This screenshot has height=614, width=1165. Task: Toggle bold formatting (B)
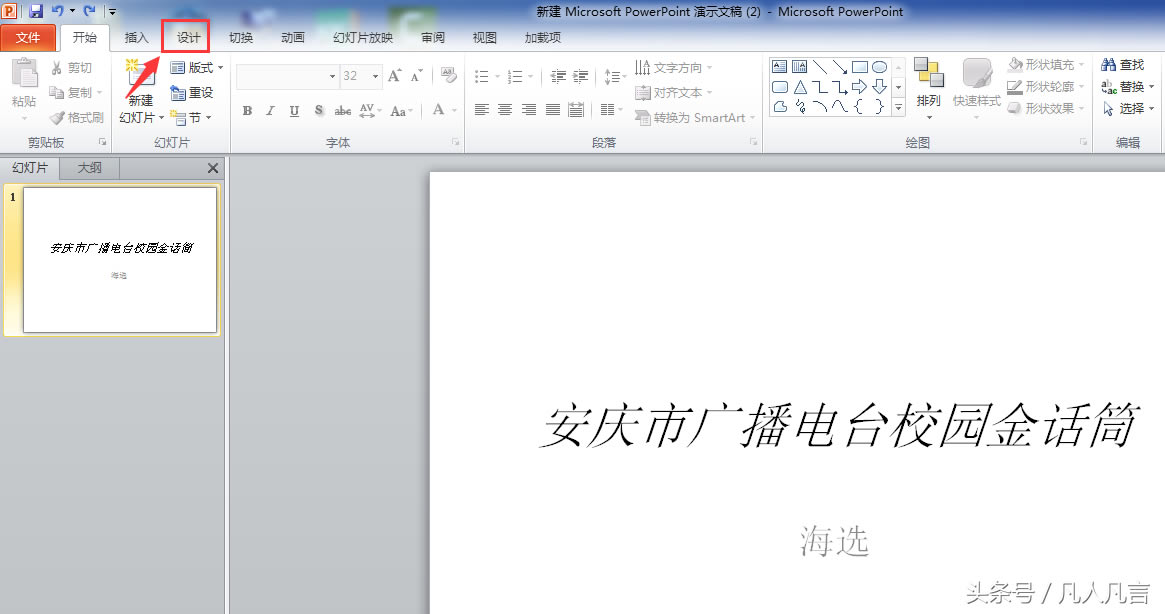[x=247, y=111]
